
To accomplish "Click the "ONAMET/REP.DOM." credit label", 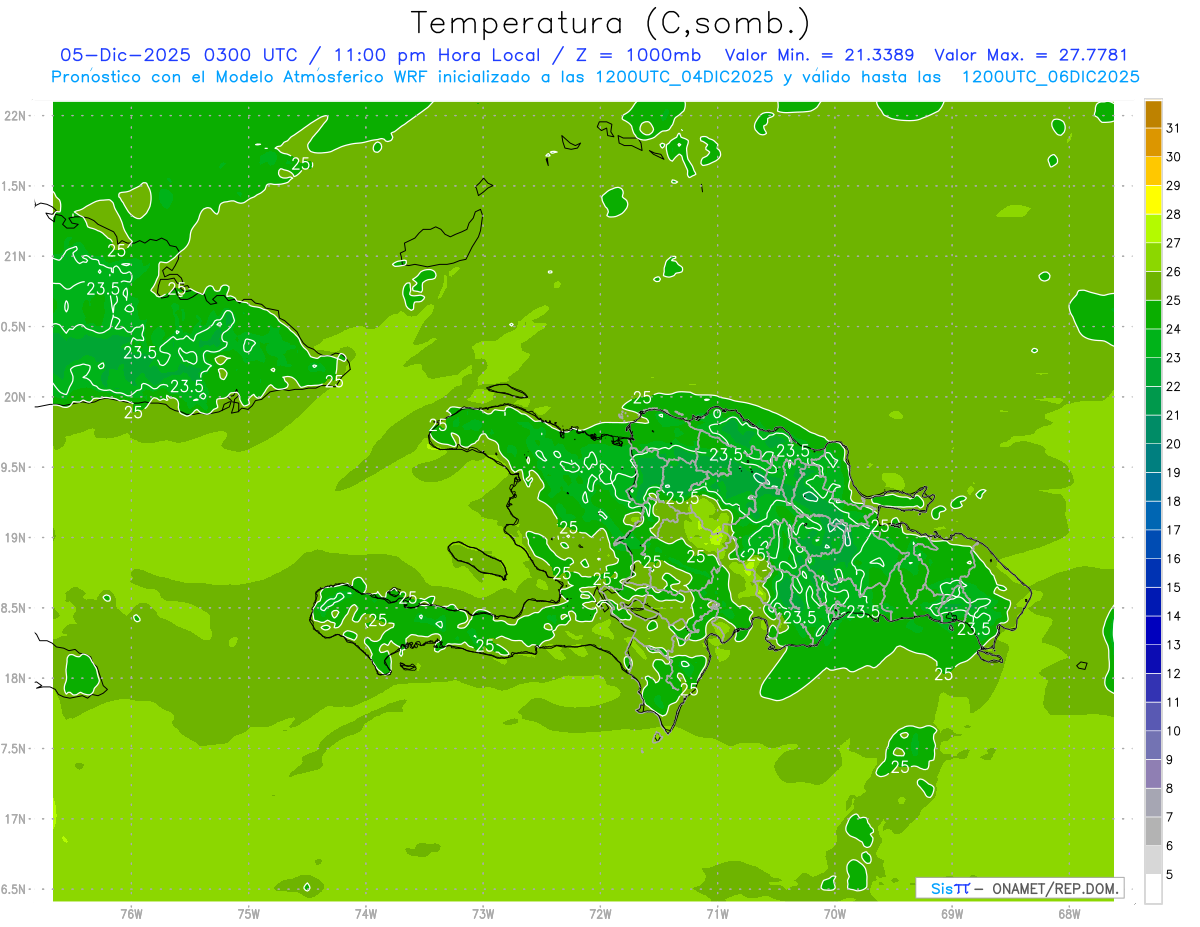I will click(1054, 888).
